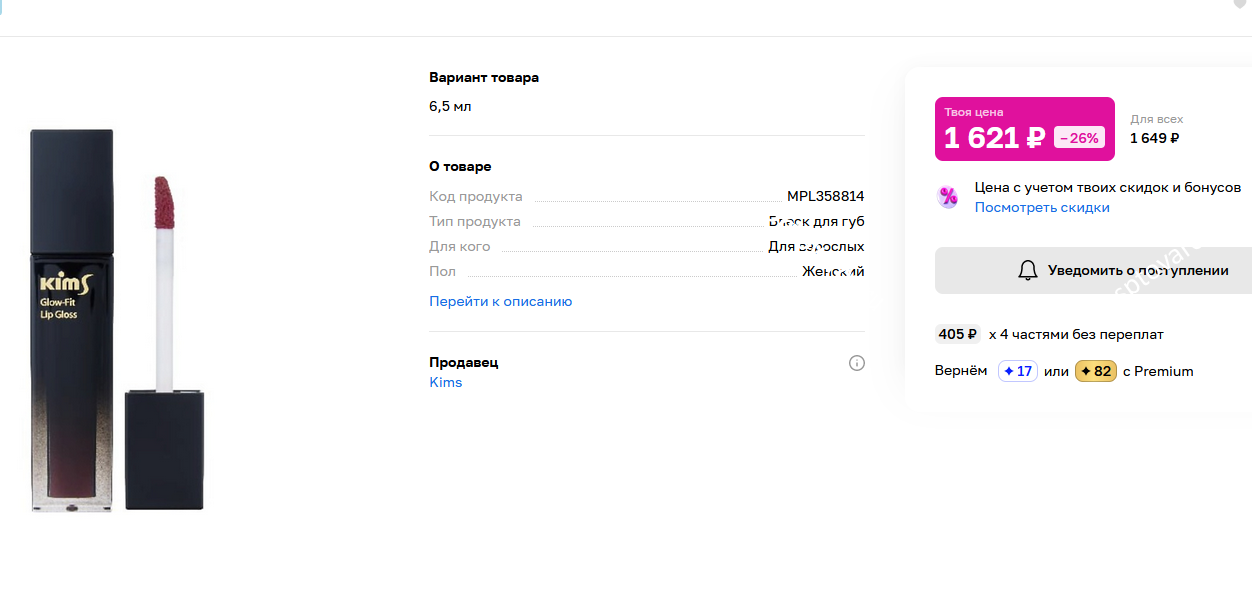The height and width of the screenshot is (596, 1252).
Task: Click 'Уведомить о поступлении' button
Action: tap(1093, 270)
